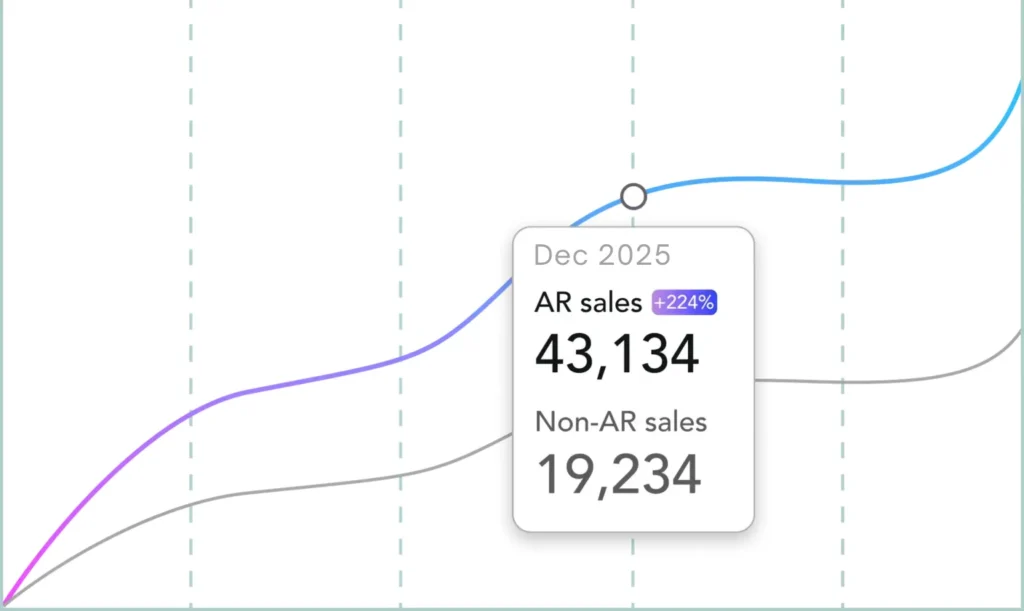Click the gray Non-AR curve at the second gridline

401,474
